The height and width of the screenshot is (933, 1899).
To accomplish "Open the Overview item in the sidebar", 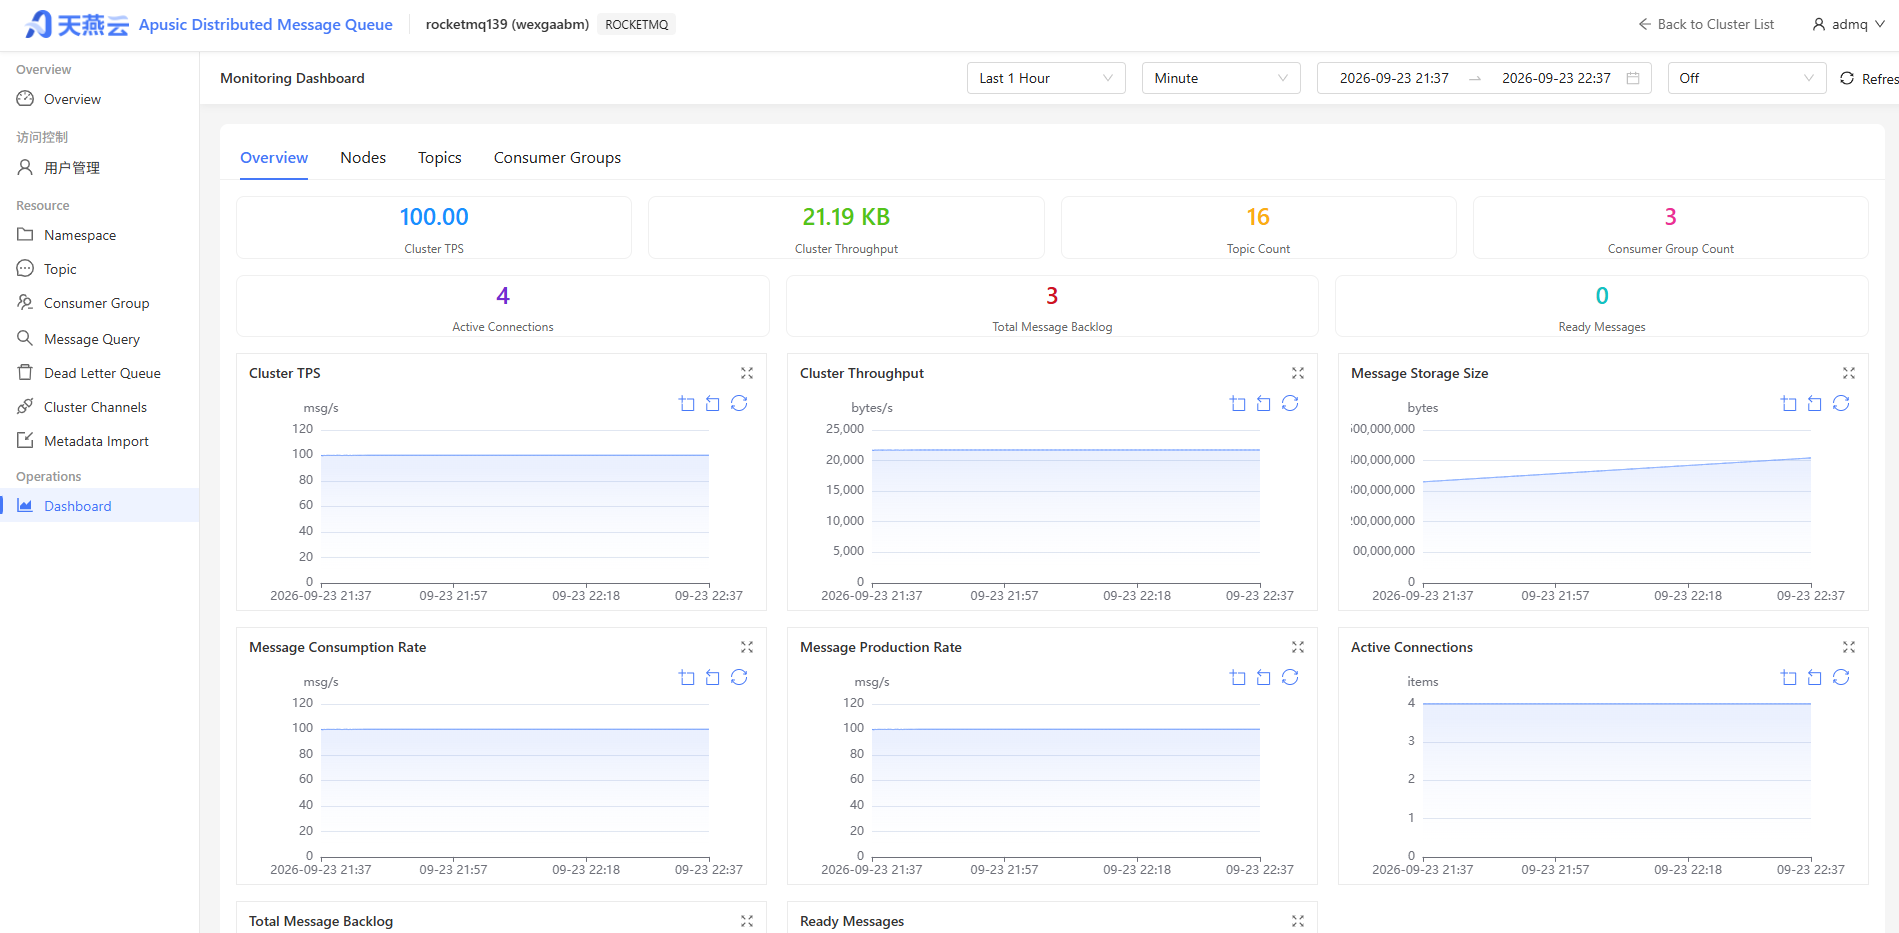I will (100, 99).
